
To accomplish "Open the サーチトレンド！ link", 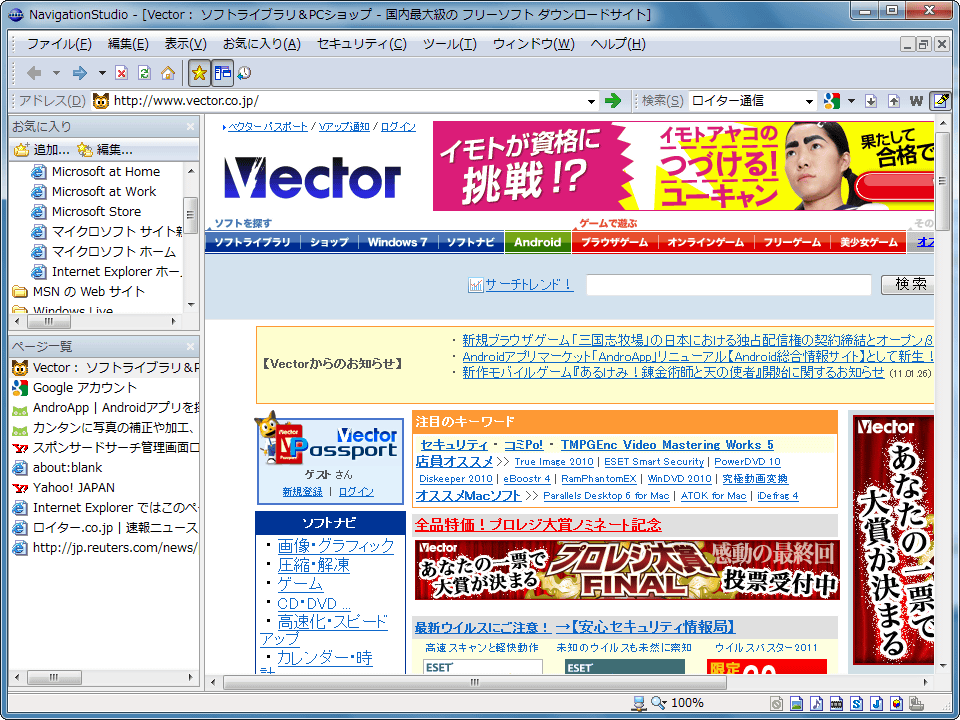I will pyautogui.click(x=529, y=285).
